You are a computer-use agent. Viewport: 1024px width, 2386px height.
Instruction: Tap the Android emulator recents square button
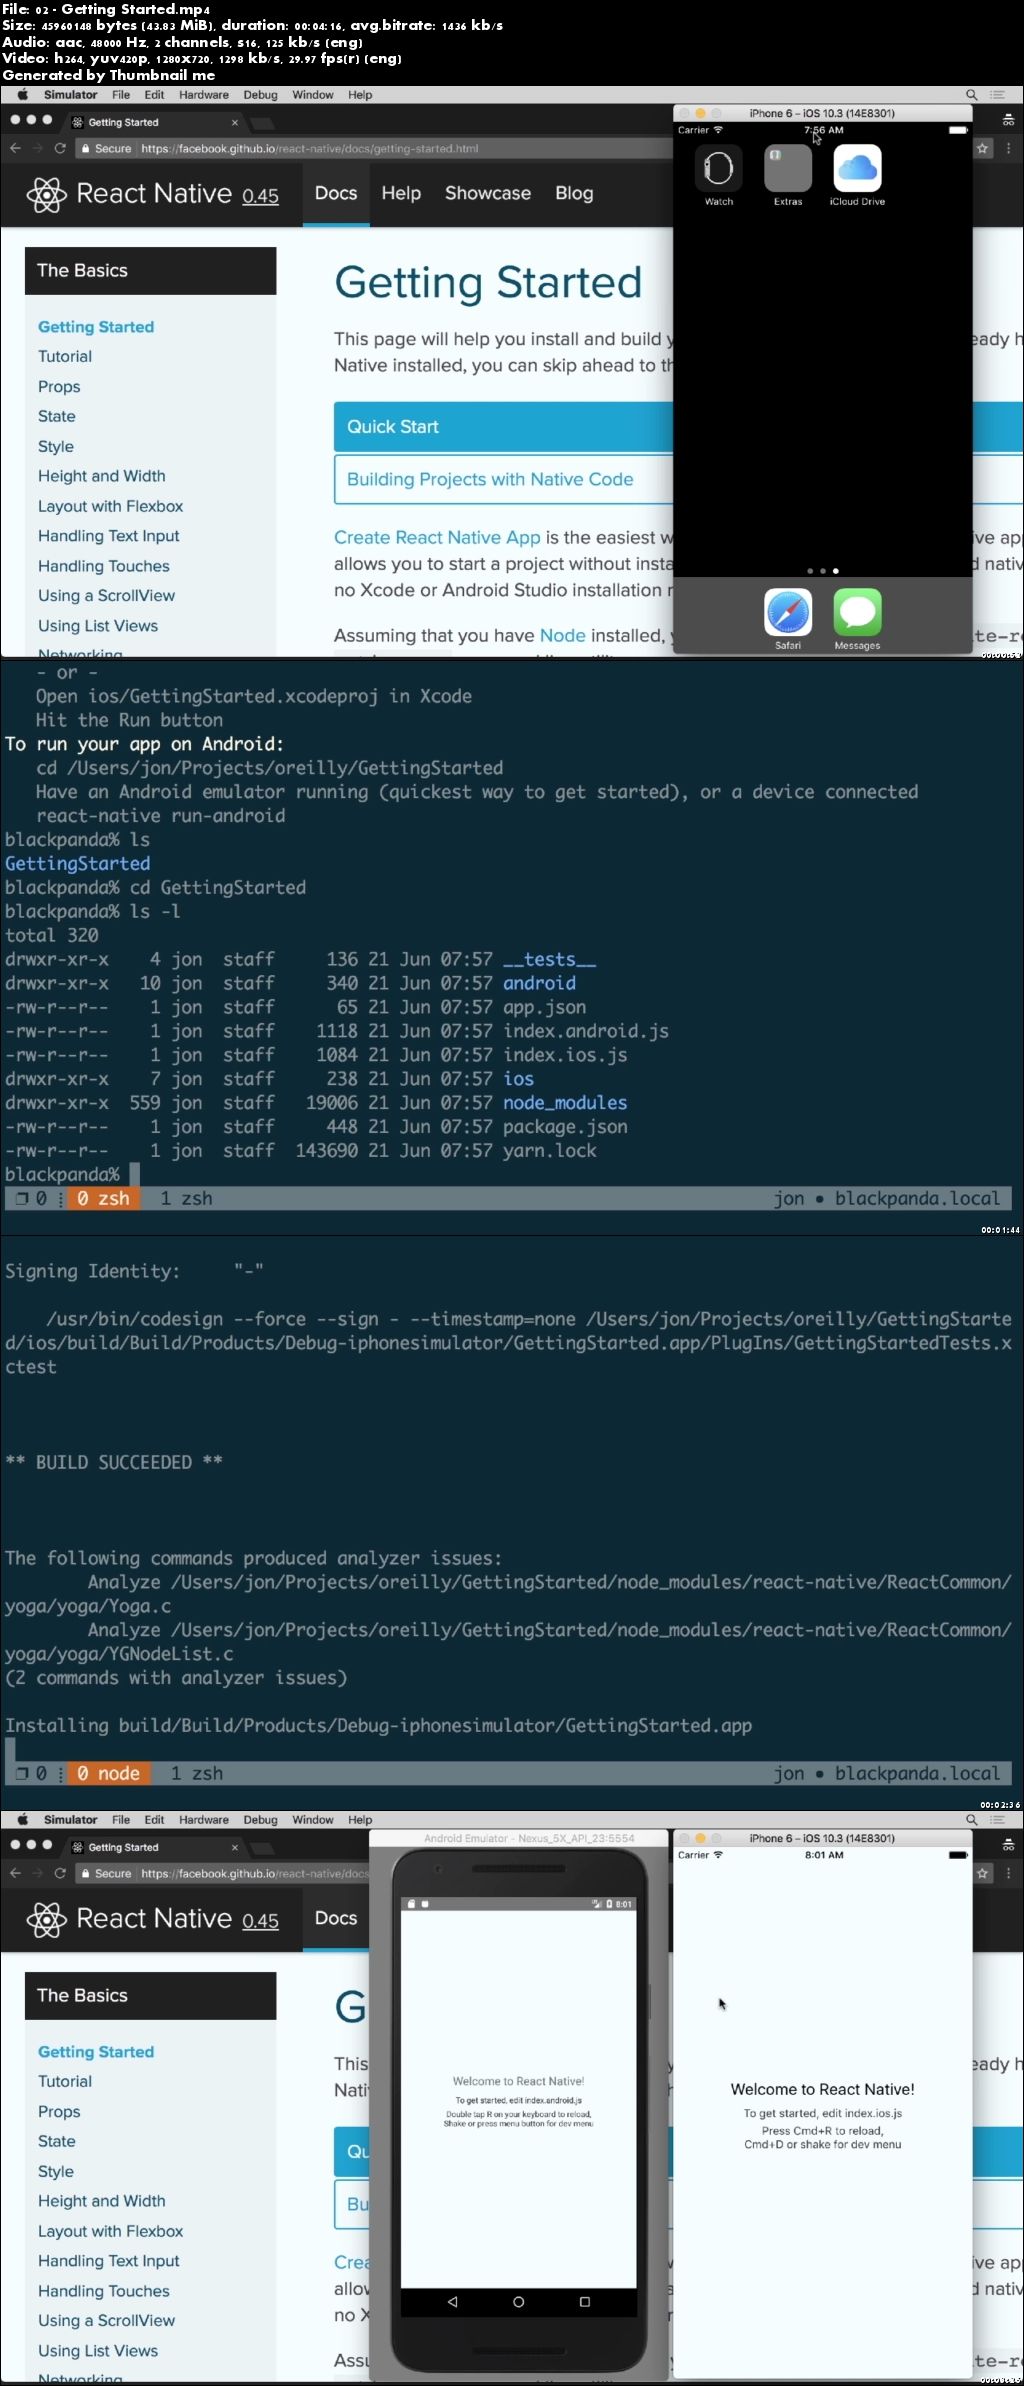pos(585,2301)
